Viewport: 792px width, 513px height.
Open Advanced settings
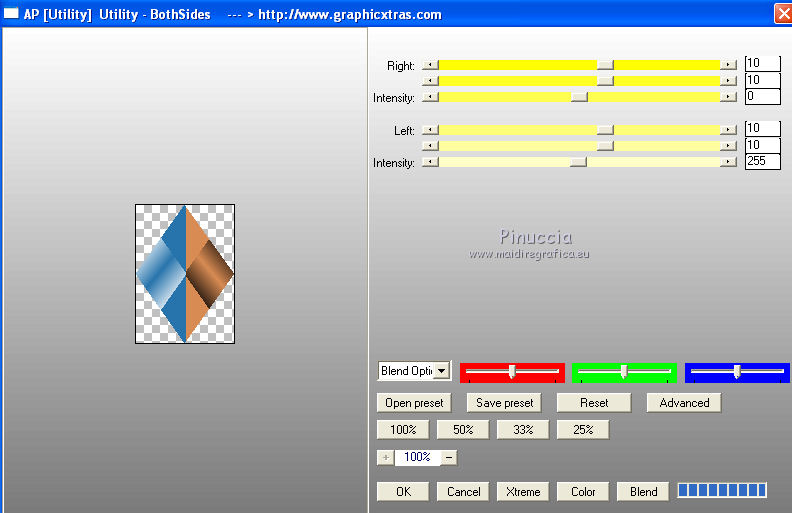pyautogui.click(x=684, y=403)
